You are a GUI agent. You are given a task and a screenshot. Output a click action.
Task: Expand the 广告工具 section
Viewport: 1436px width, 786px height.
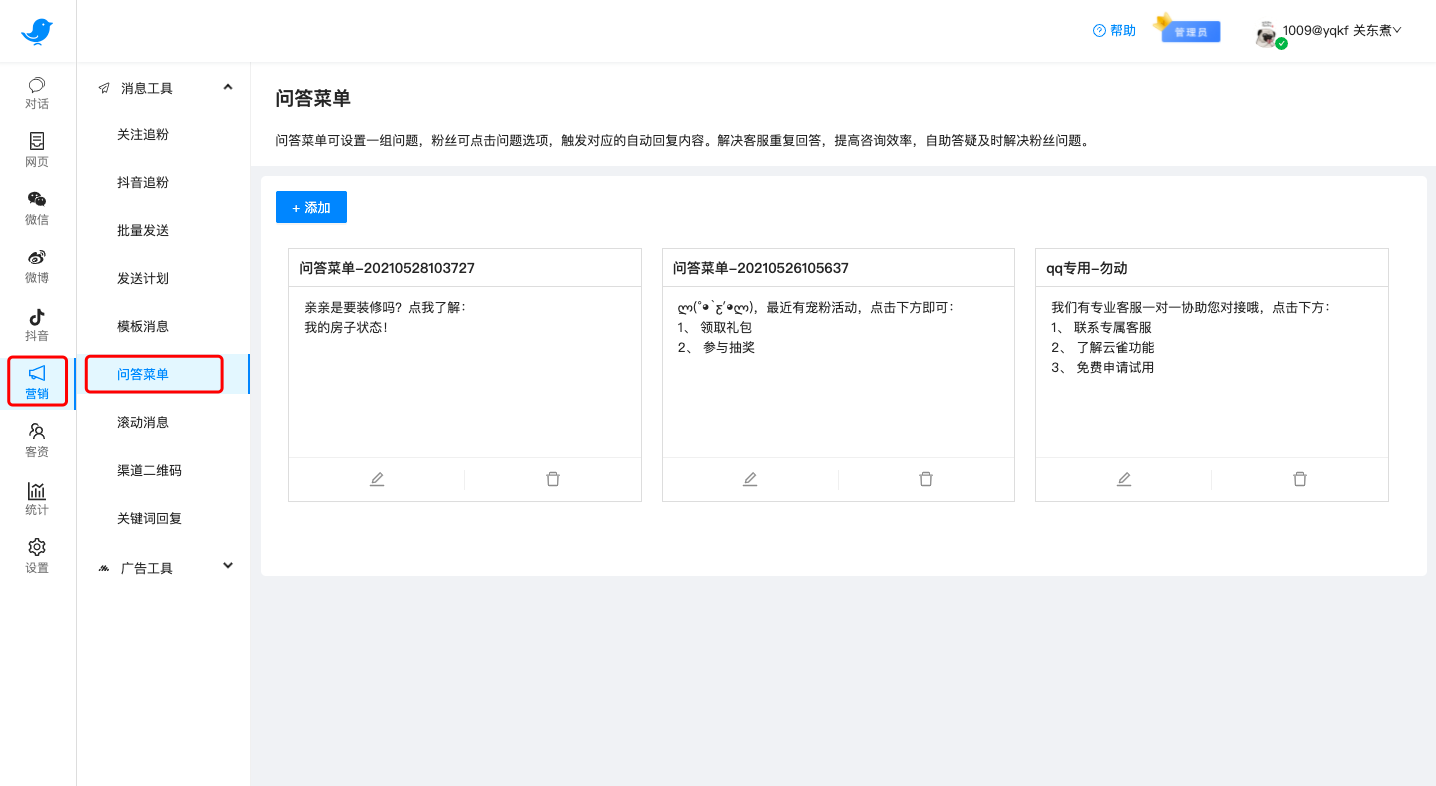(x=227, y=566)
